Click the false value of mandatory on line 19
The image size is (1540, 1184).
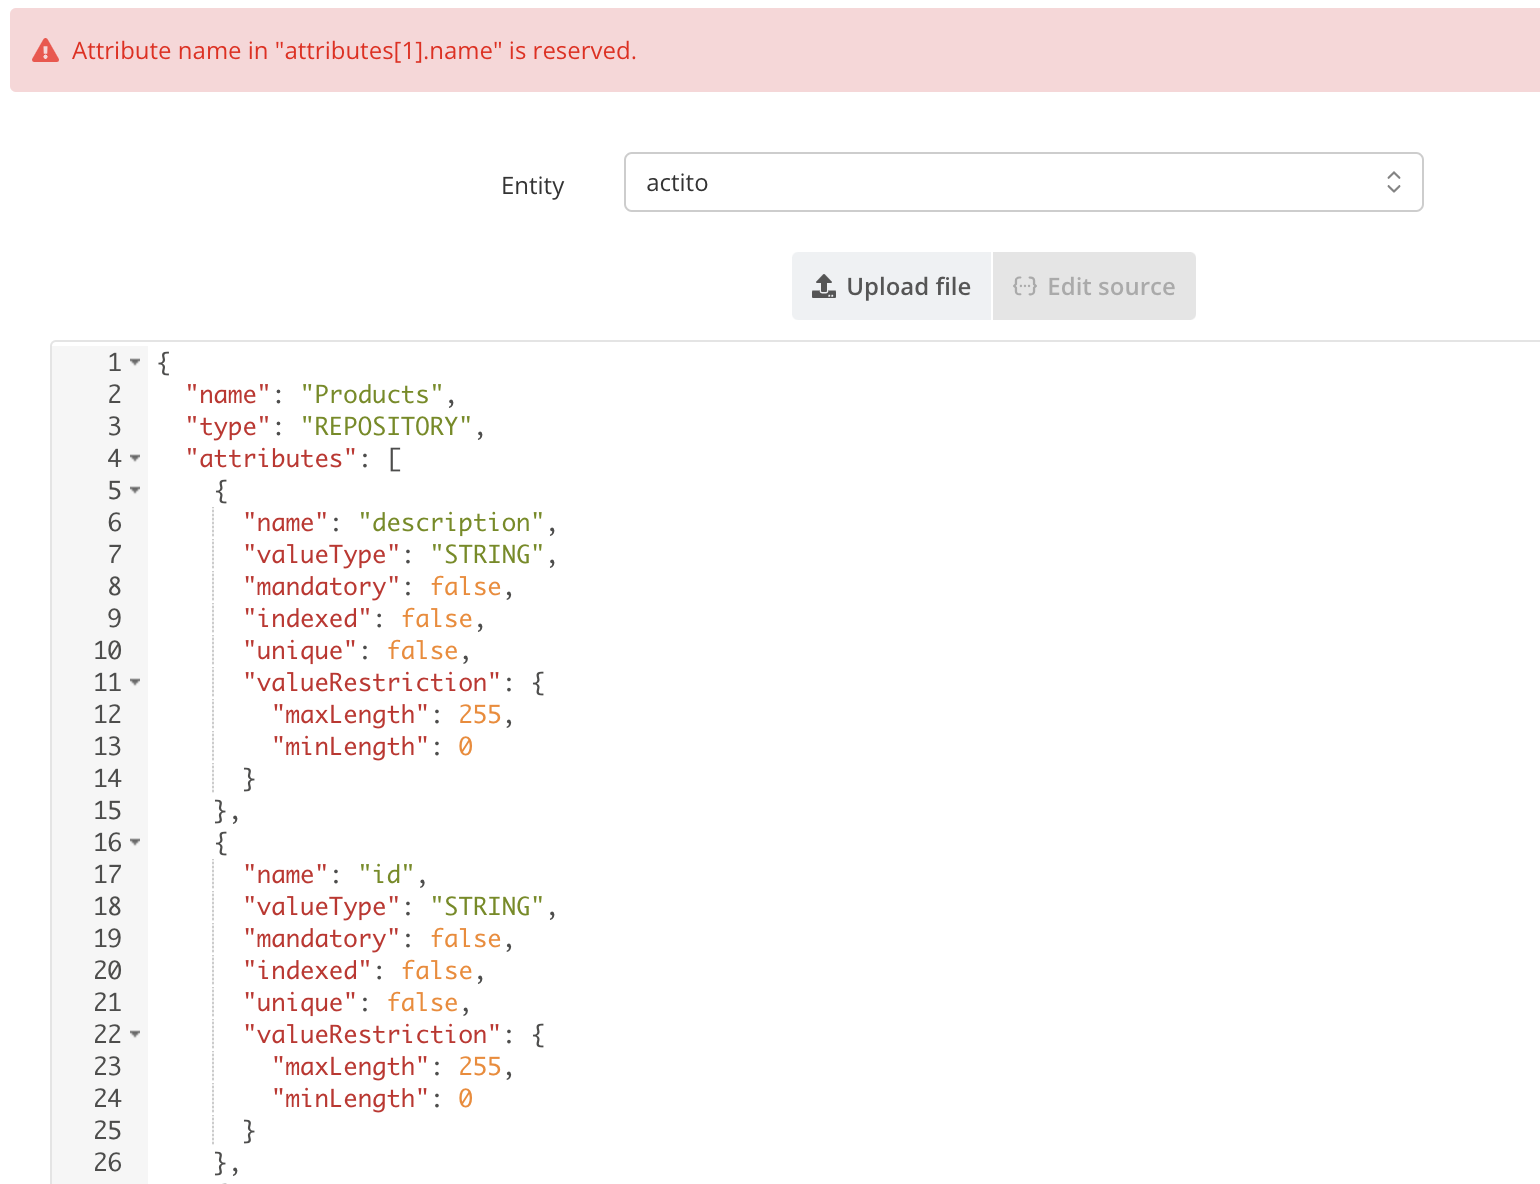(x=466, y=939)
